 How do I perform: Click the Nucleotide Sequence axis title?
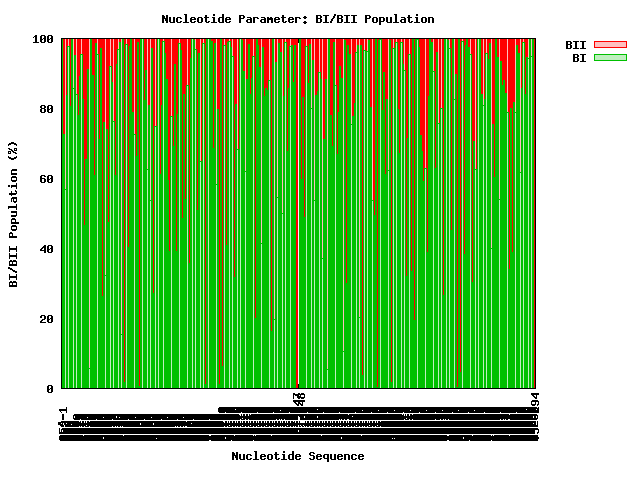[x=298, y=456]
